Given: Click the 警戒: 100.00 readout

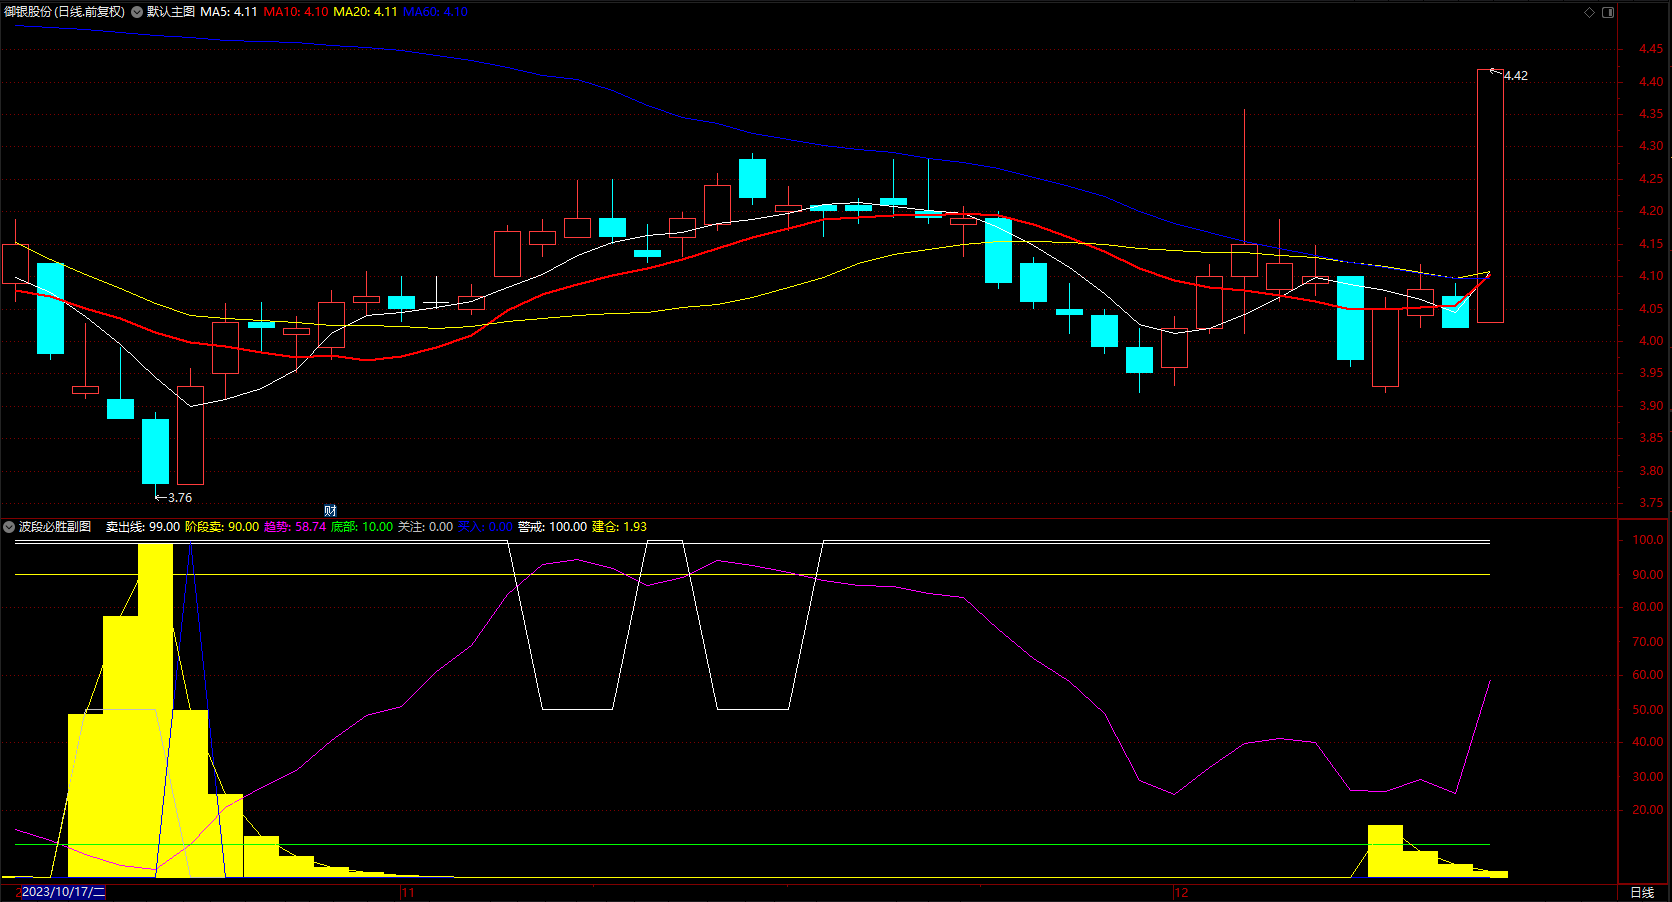Looking at the screenshot, I should (x=552, y=527).
